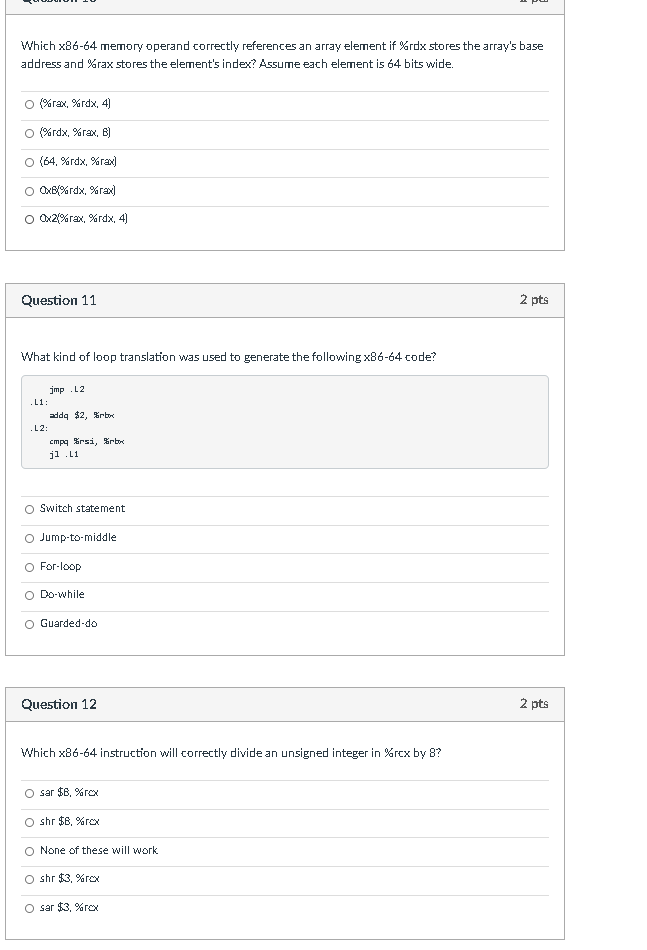Select 0x8(%rdx, %rax) option
647x950 pixels.
coord(30,190)
